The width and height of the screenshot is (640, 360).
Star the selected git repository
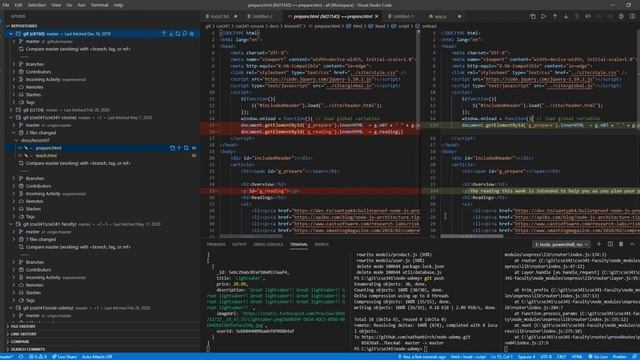(x=192, y=34)
